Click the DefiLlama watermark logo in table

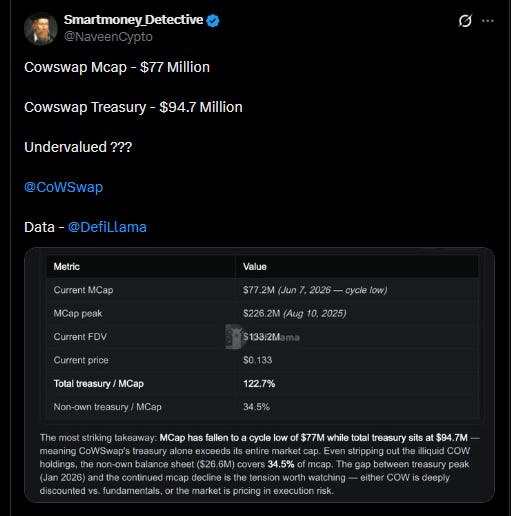(233, 337)
